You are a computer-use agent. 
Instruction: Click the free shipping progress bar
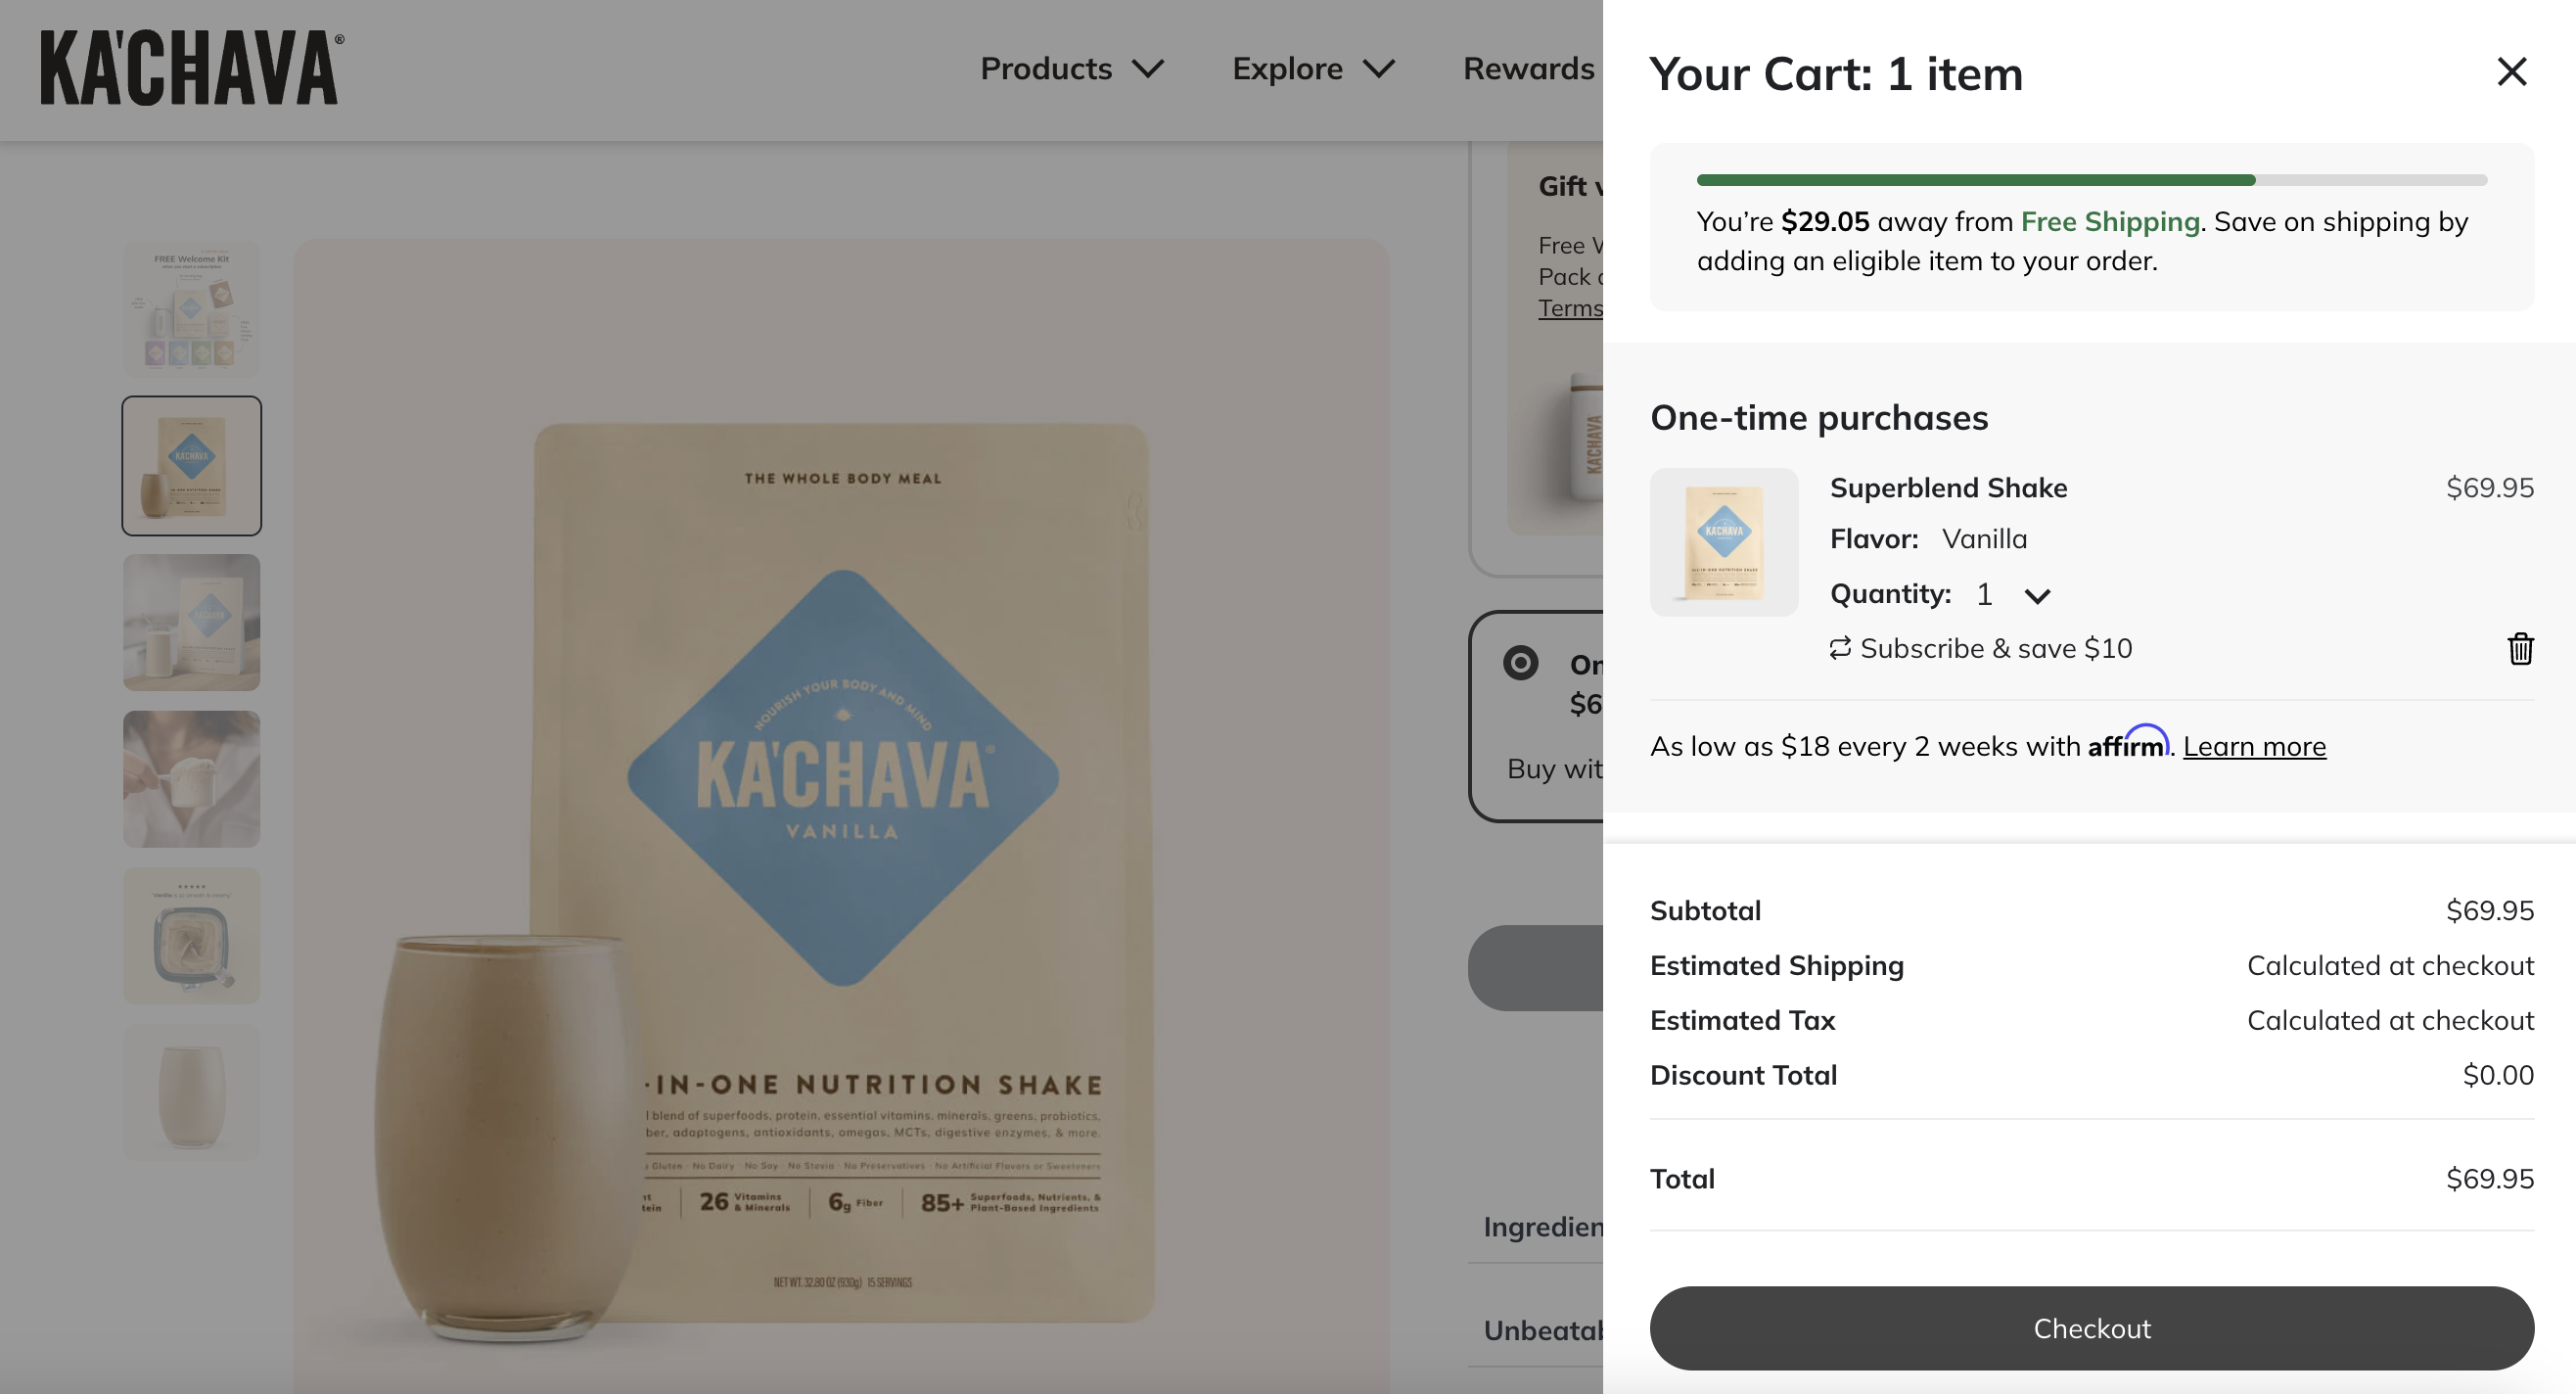(2092, 180)
